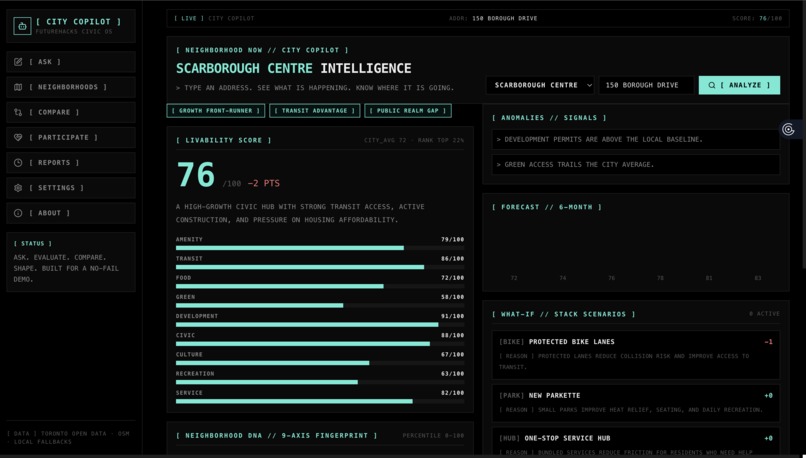This screenshot has width=806, height=458.
Task: Select the Transit Advantage tag
Action: tap(315, 111)
